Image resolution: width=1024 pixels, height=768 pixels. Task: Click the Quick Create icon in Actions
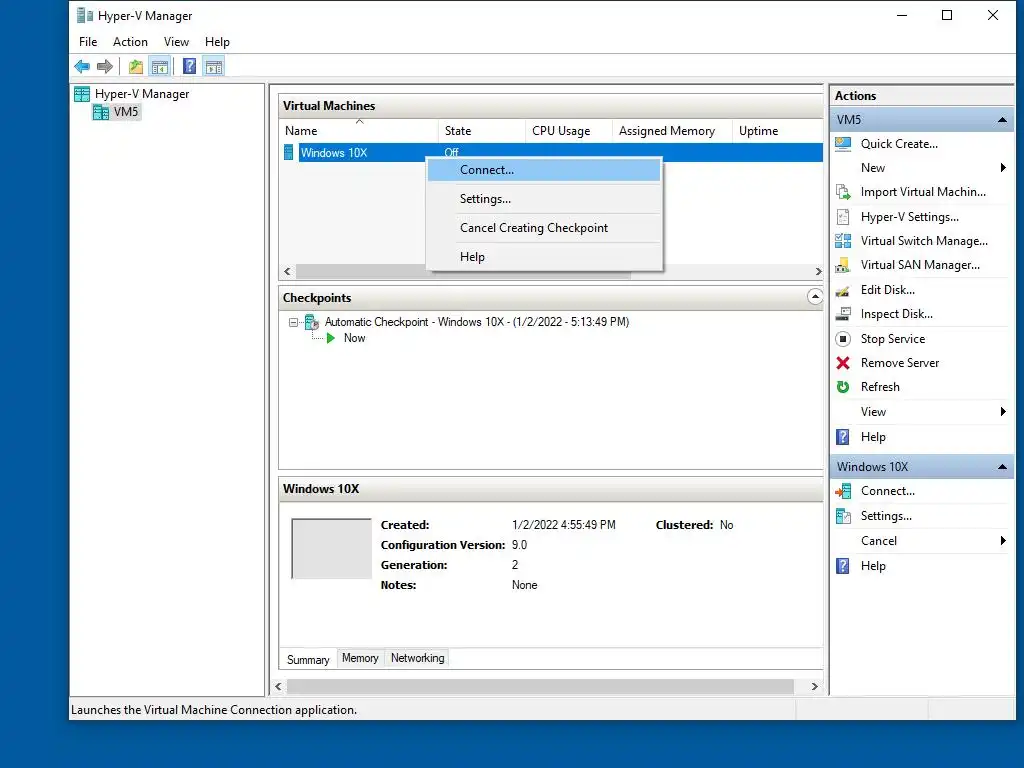pos(843,144)
